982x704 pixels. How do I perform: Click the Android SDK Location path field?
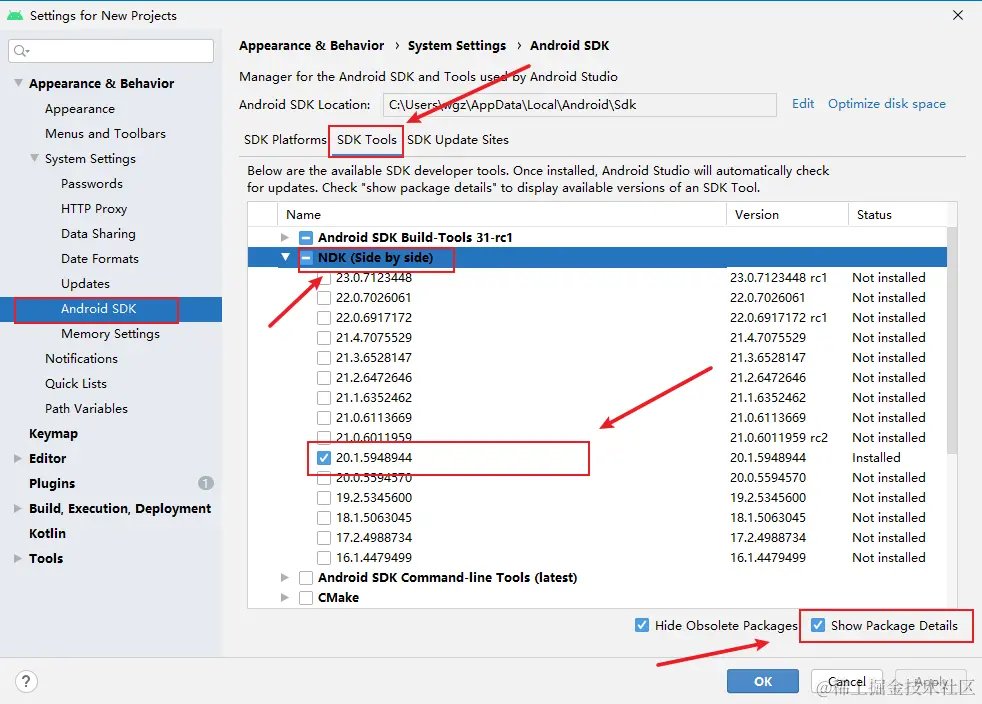click(x=579, y=105)
